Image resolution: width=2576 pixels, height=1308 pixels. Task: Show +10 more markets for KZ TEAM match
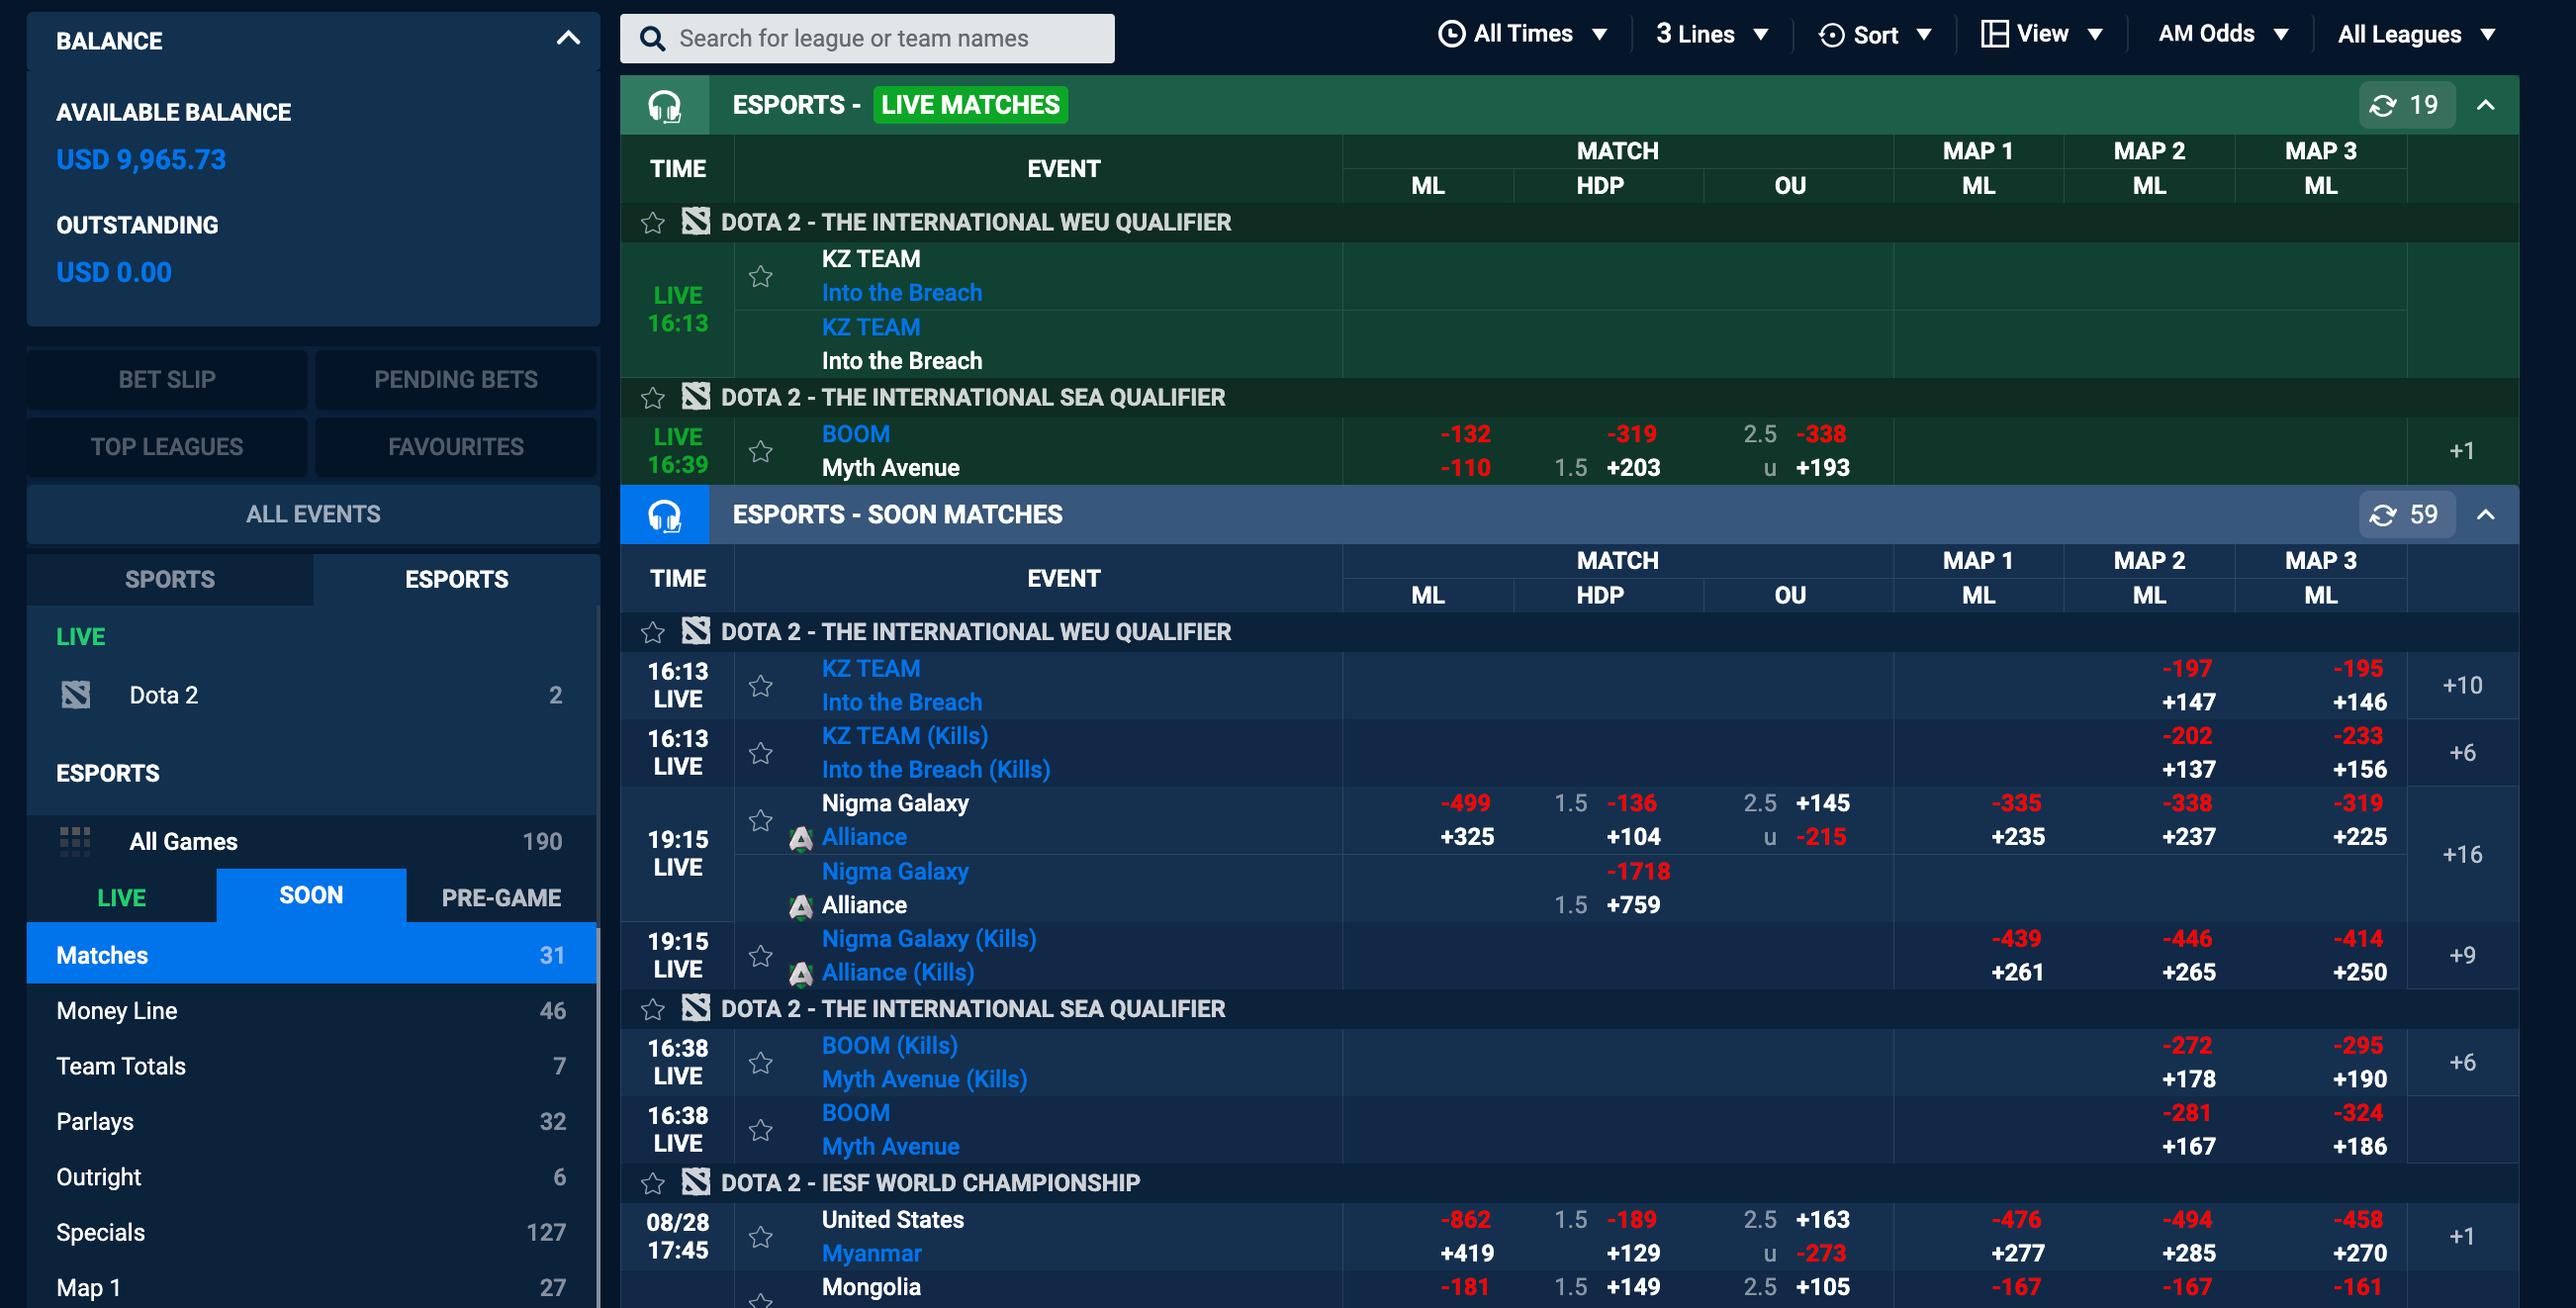[x=2462, y=685]
